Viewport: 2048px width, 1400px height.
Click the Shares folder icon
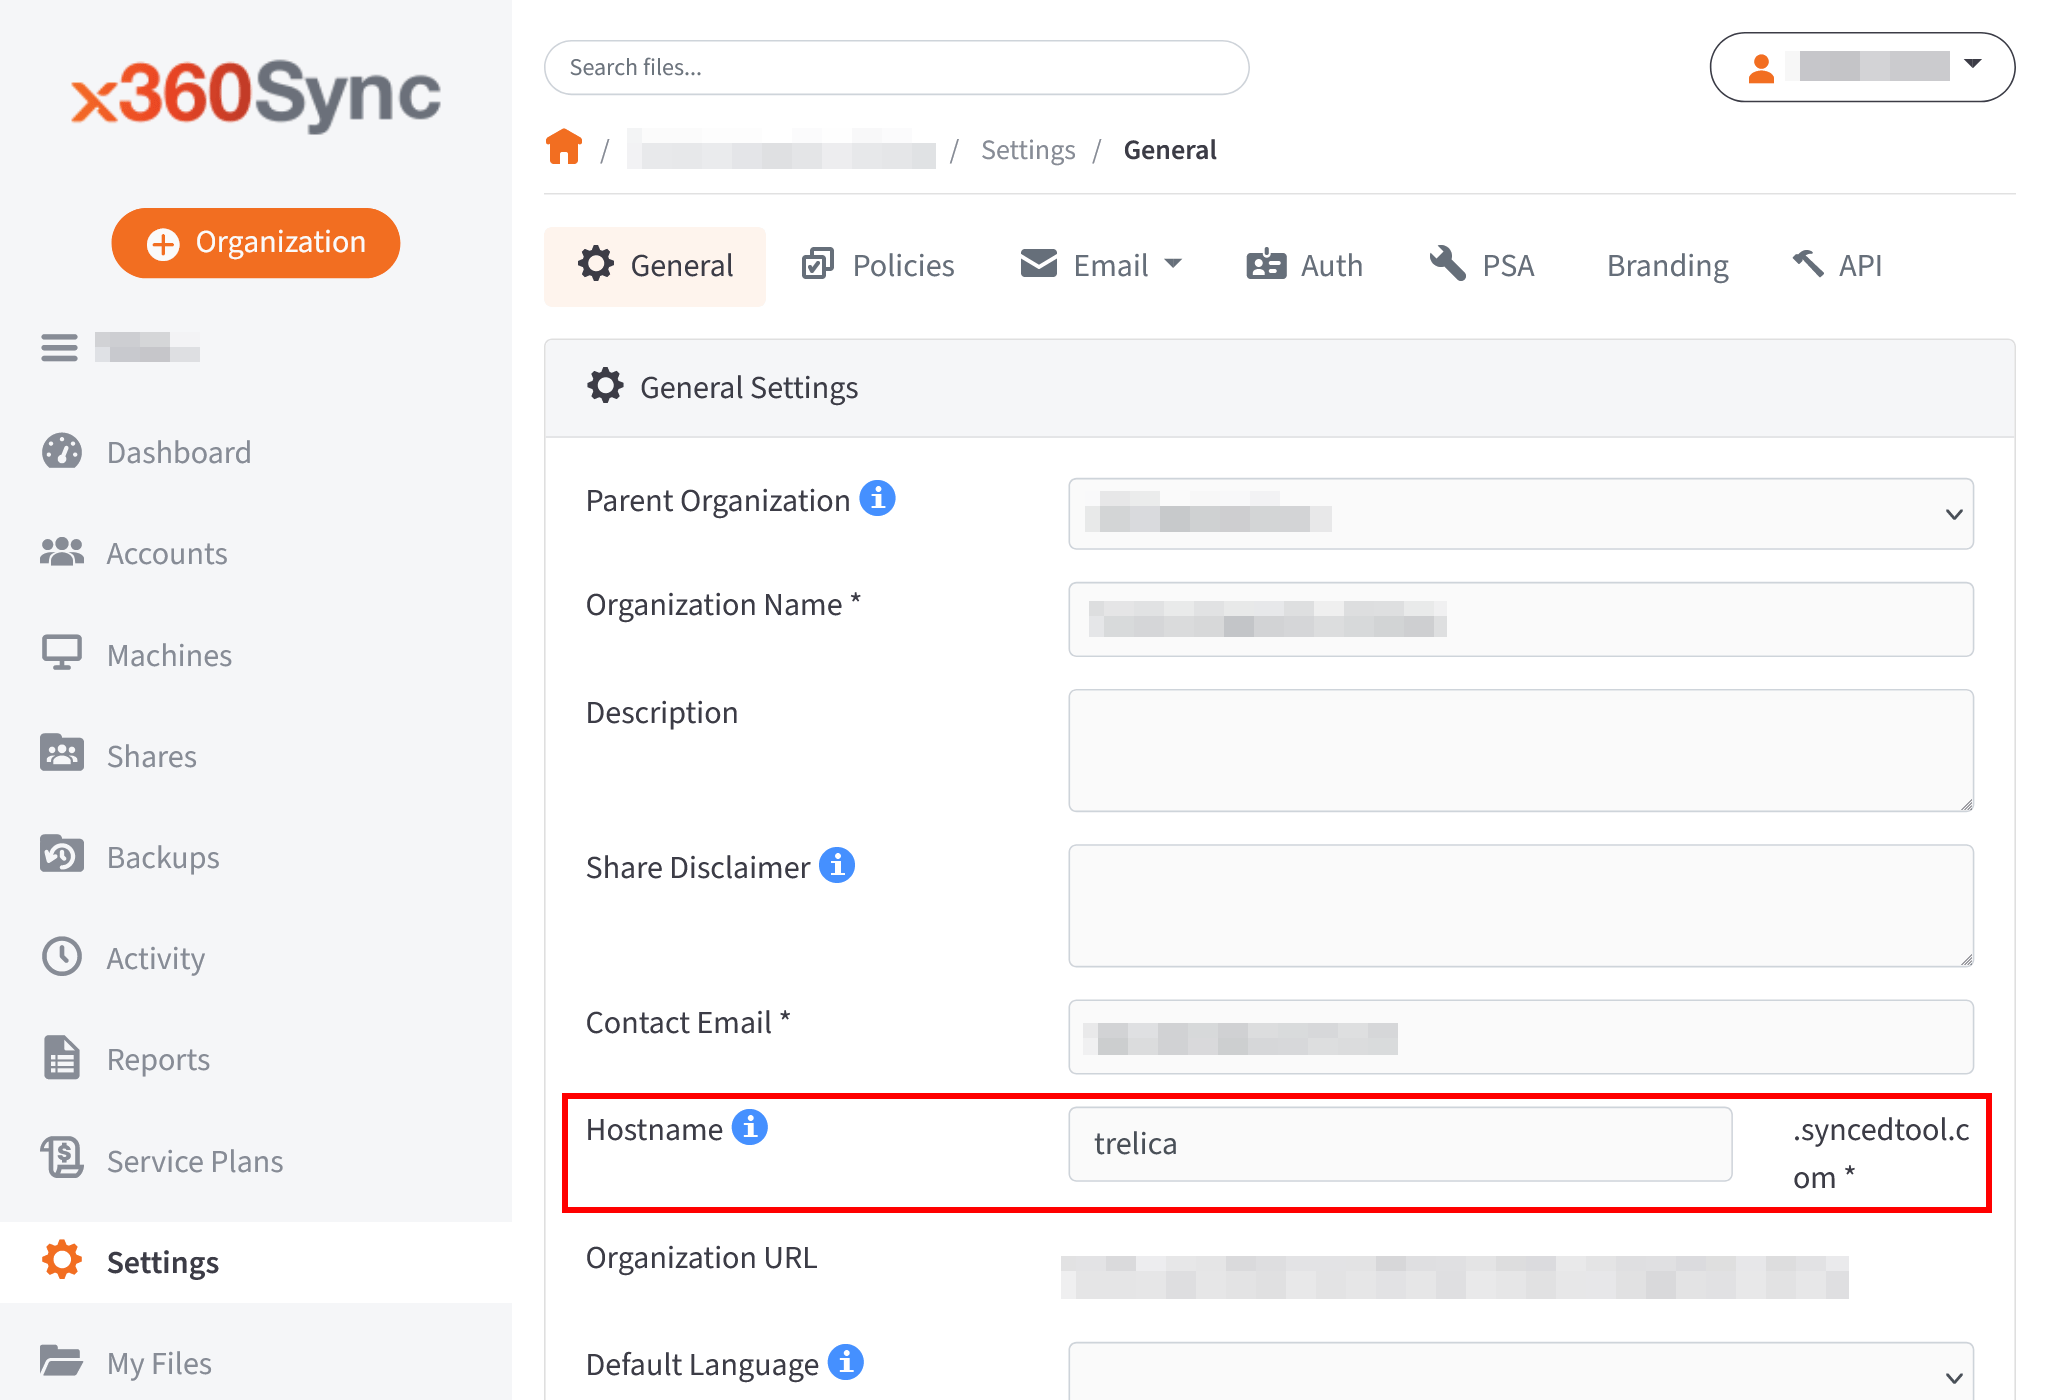62,753
